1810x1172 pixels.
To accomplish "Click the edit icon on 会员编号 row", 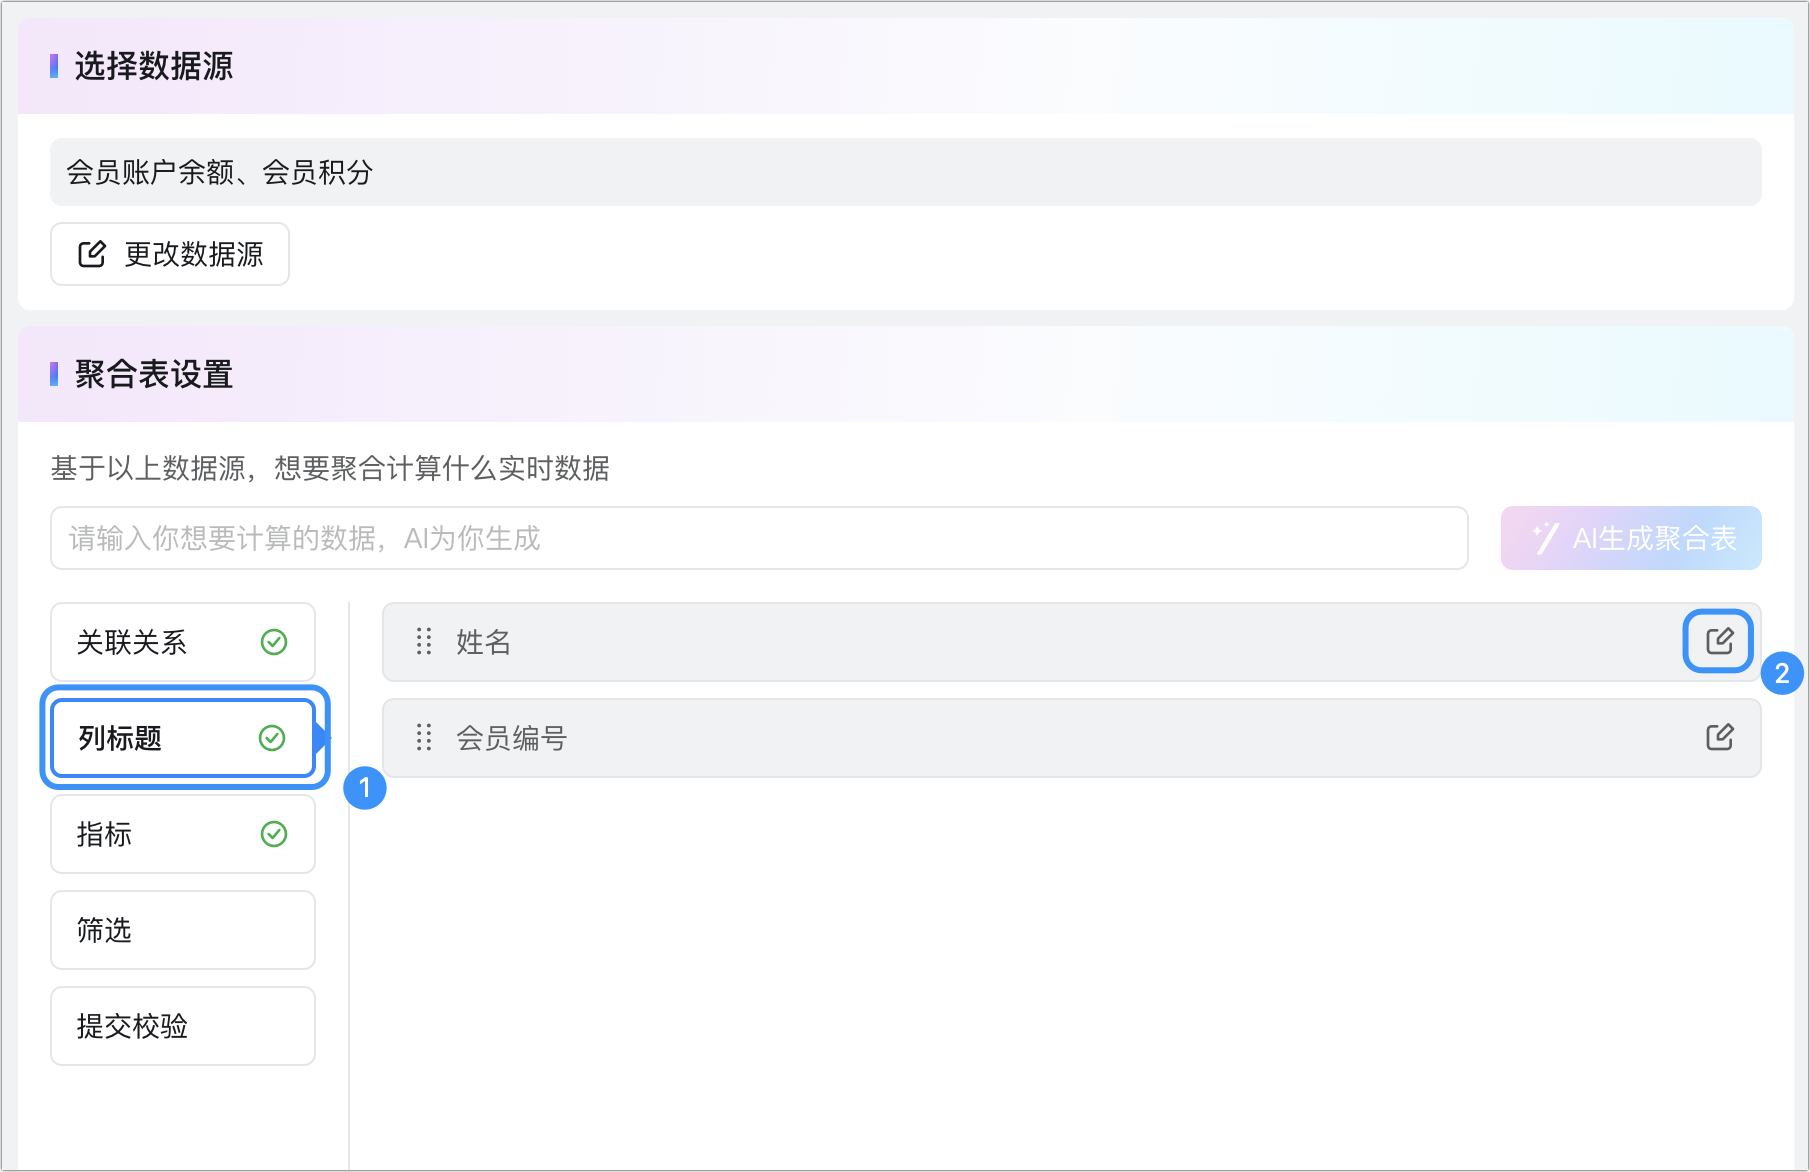I will pos(1719,738).
